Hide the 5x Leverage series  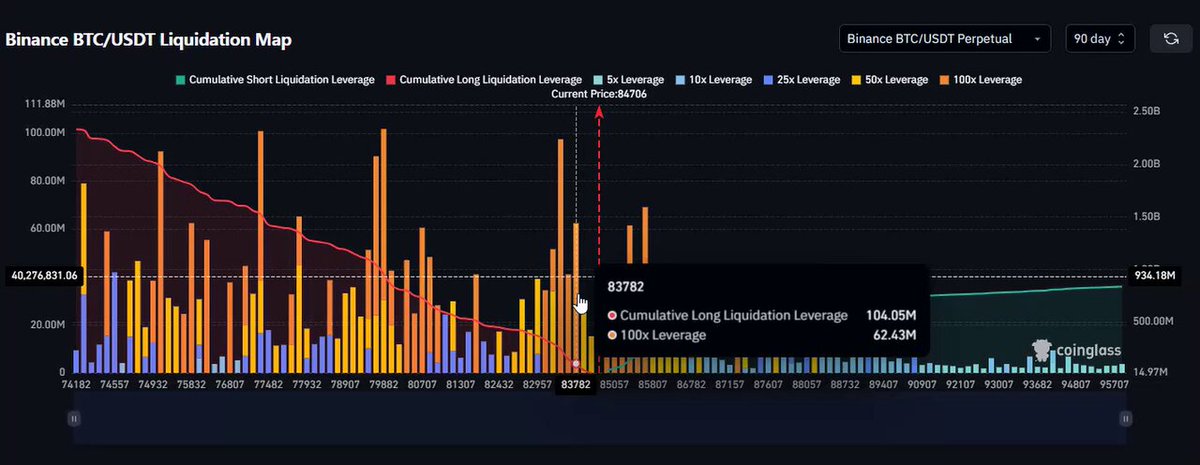628,79
